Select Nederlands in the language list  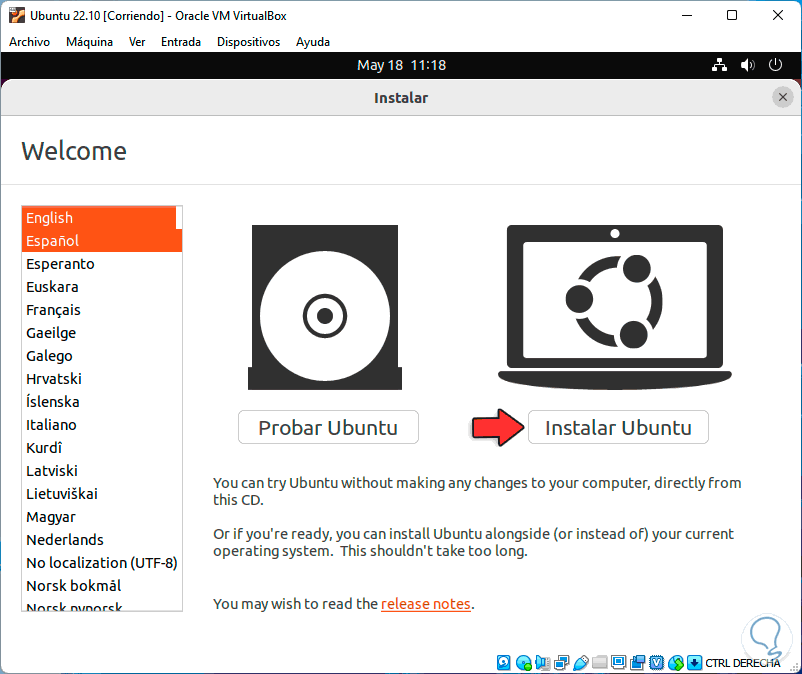click(102, 540)
